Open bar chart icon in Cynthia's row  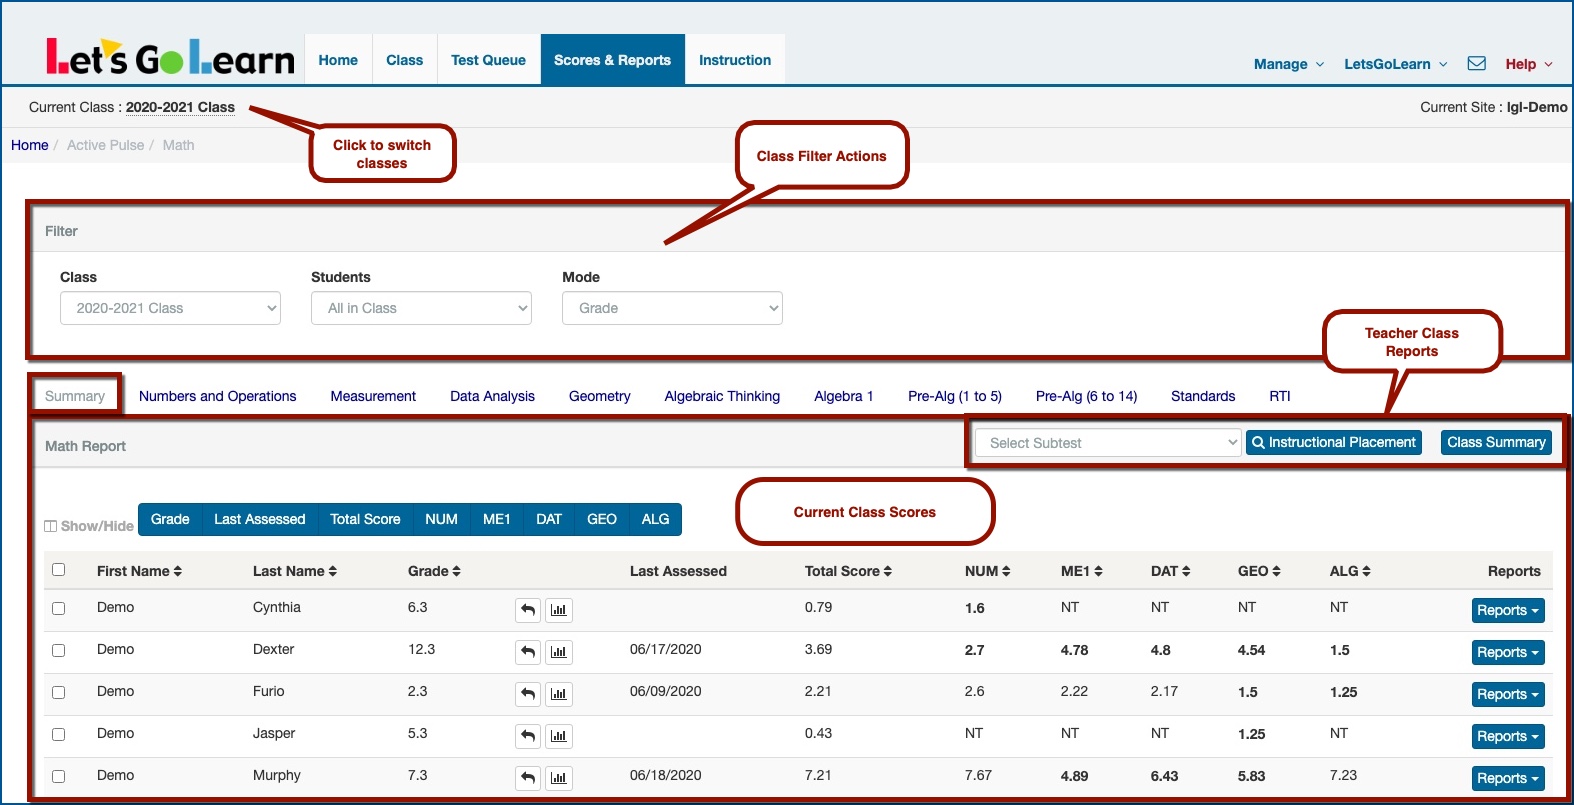tap(559, 610)
